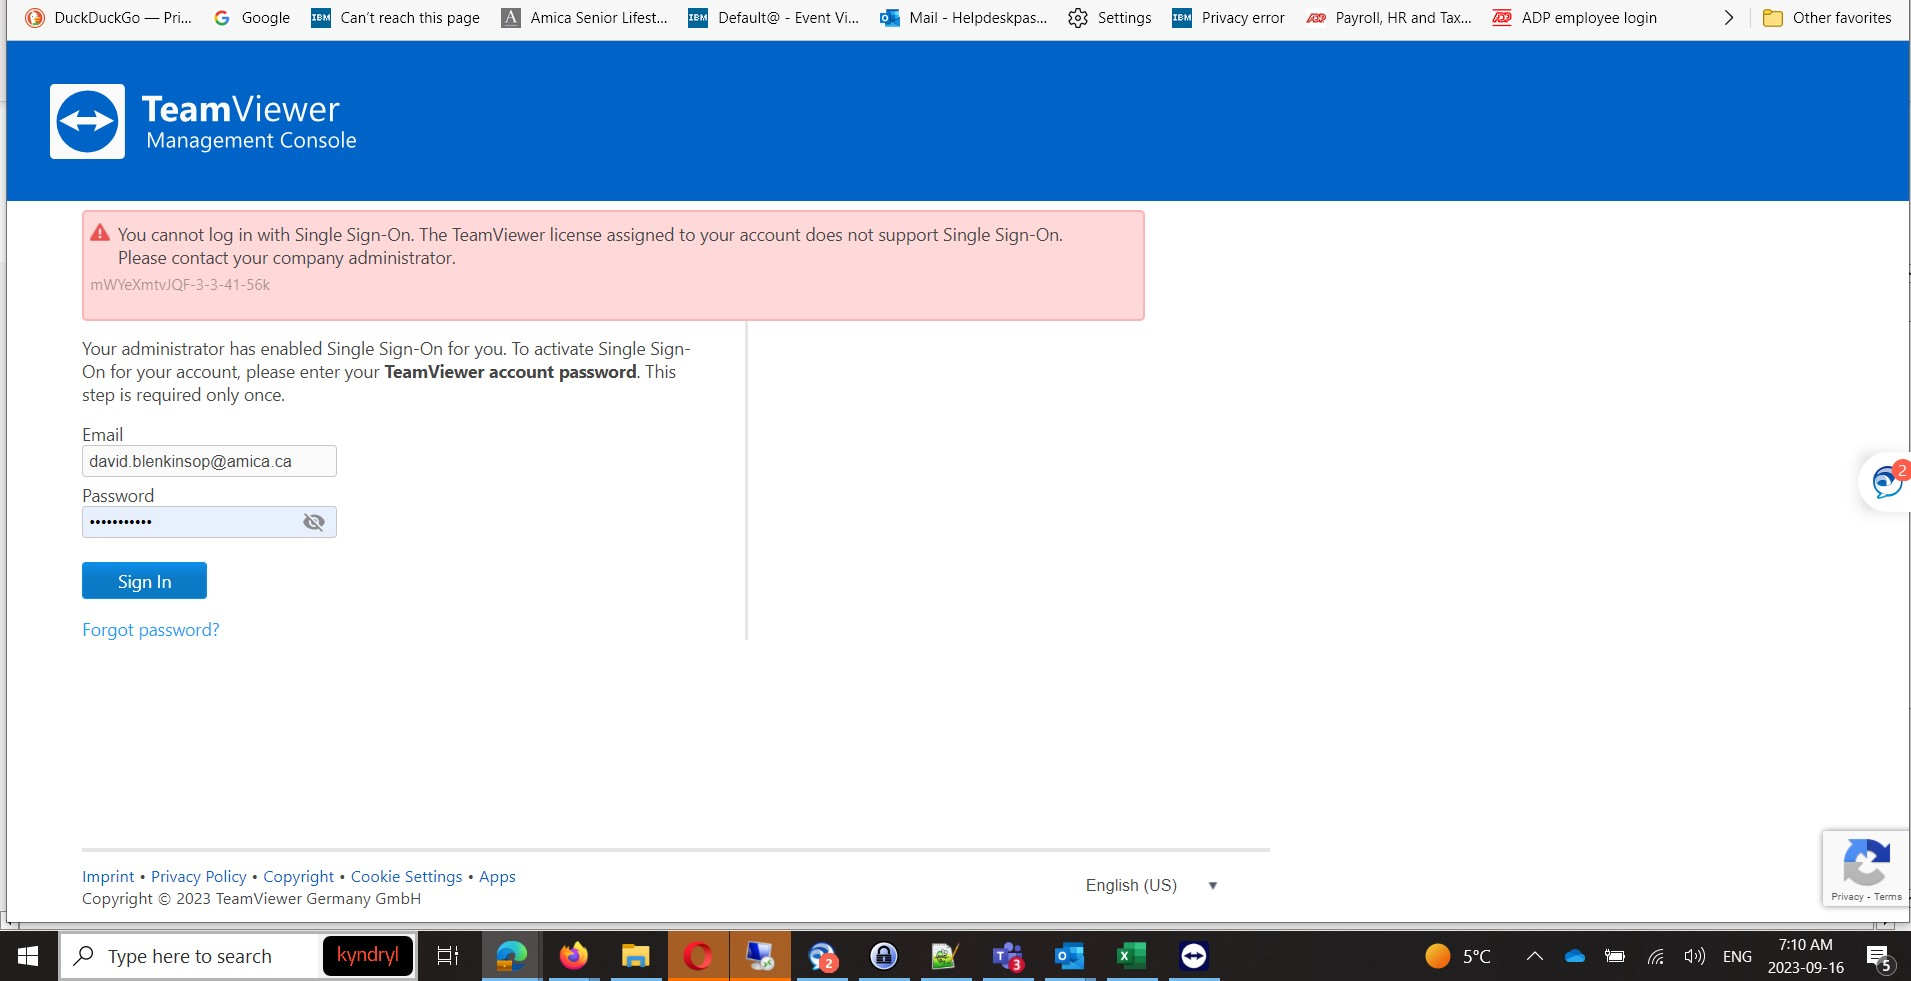Open Outlook from the taskbar
1911x981 pixels.
pyautogui.click(x=1070, y=956)
